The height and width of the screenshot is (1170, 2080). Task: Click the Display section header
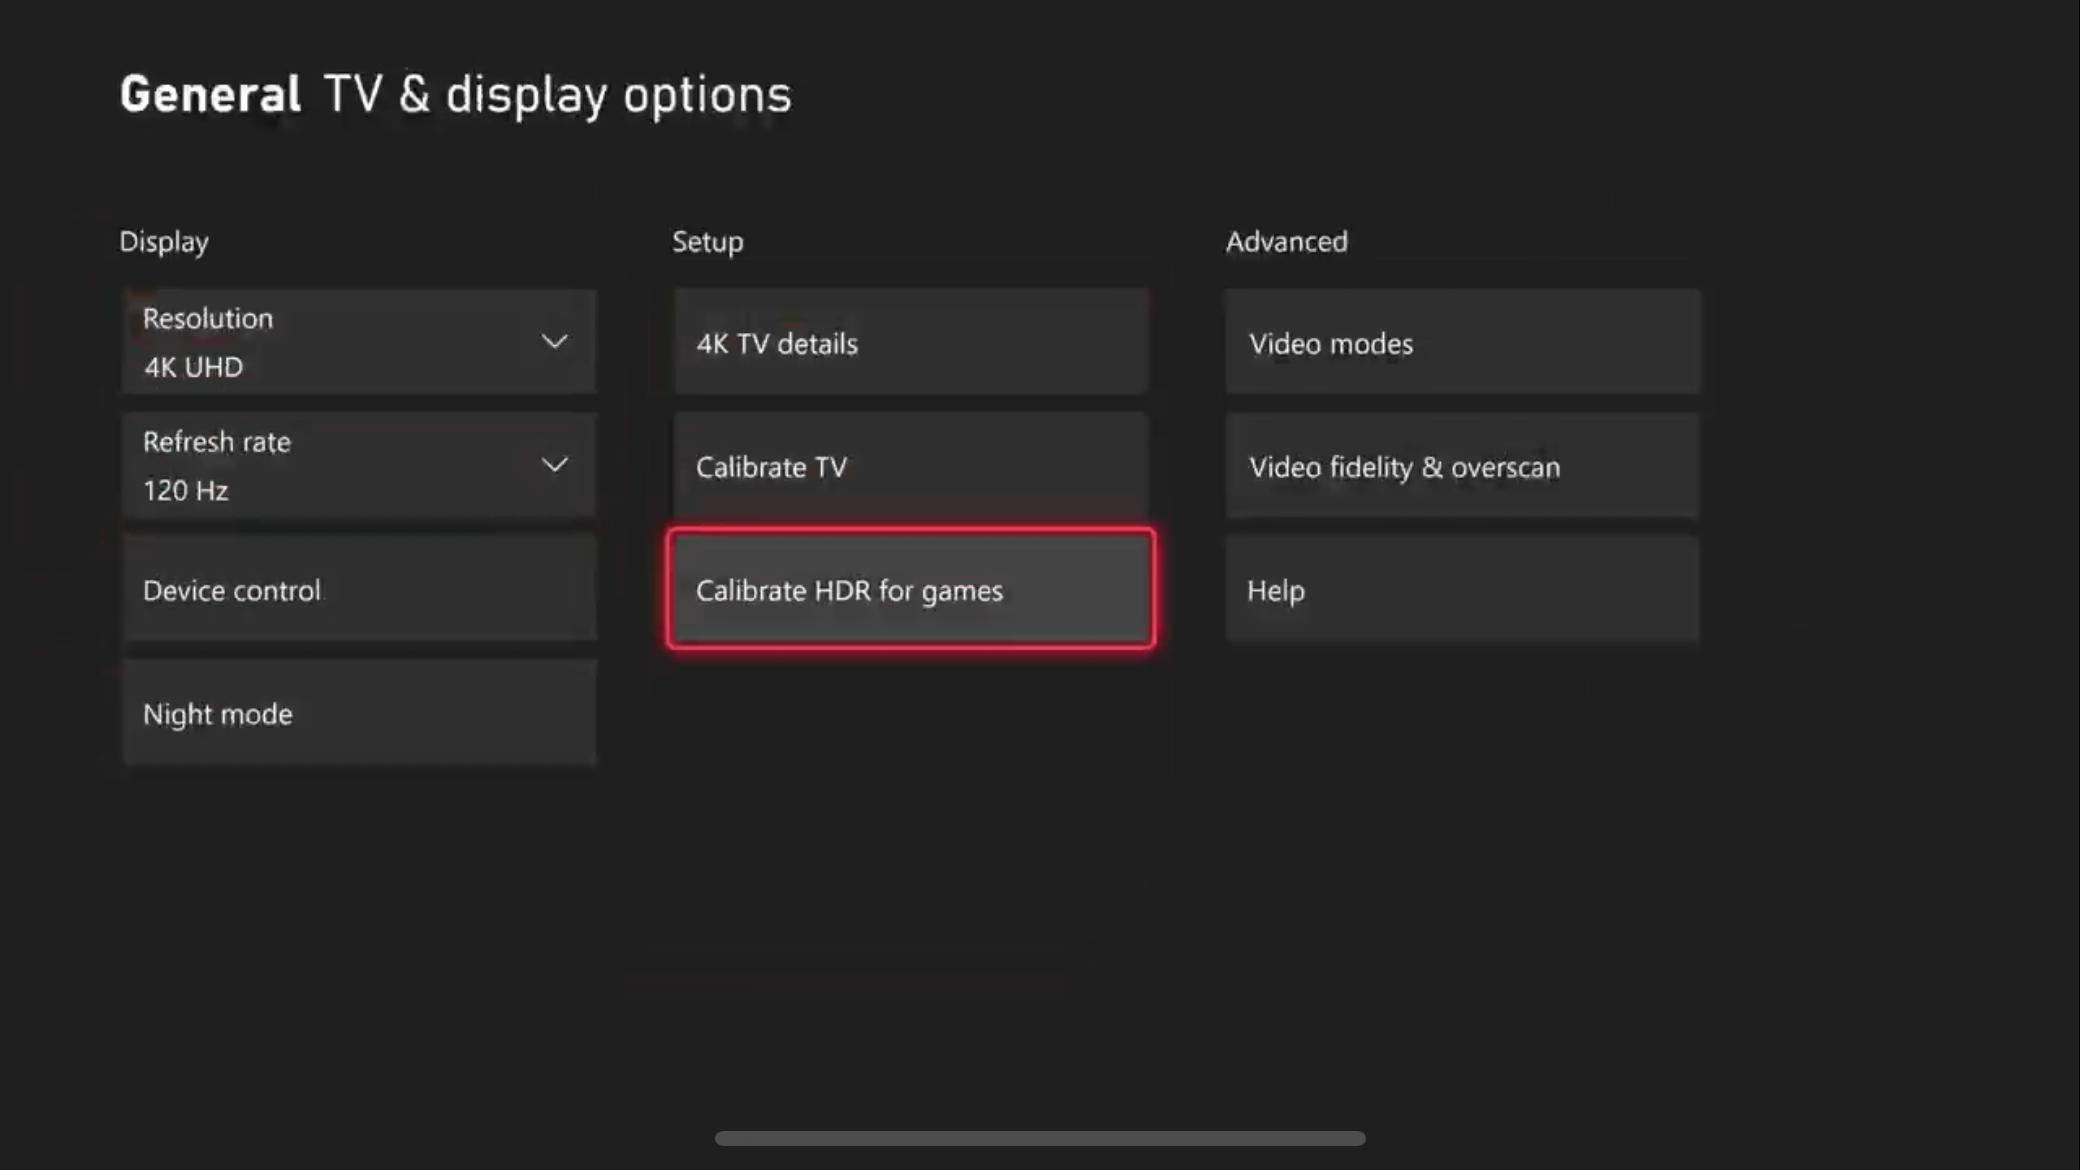coord(163,240)
